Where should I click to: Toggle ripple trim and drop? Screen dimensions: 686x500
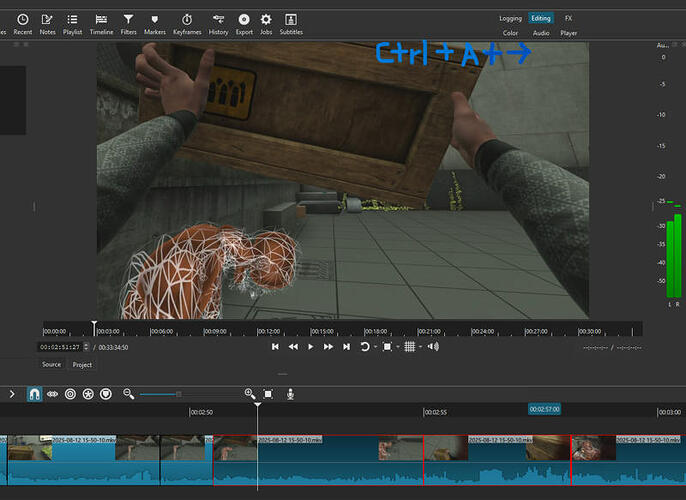pyautogui.click(x=70, y=394)
